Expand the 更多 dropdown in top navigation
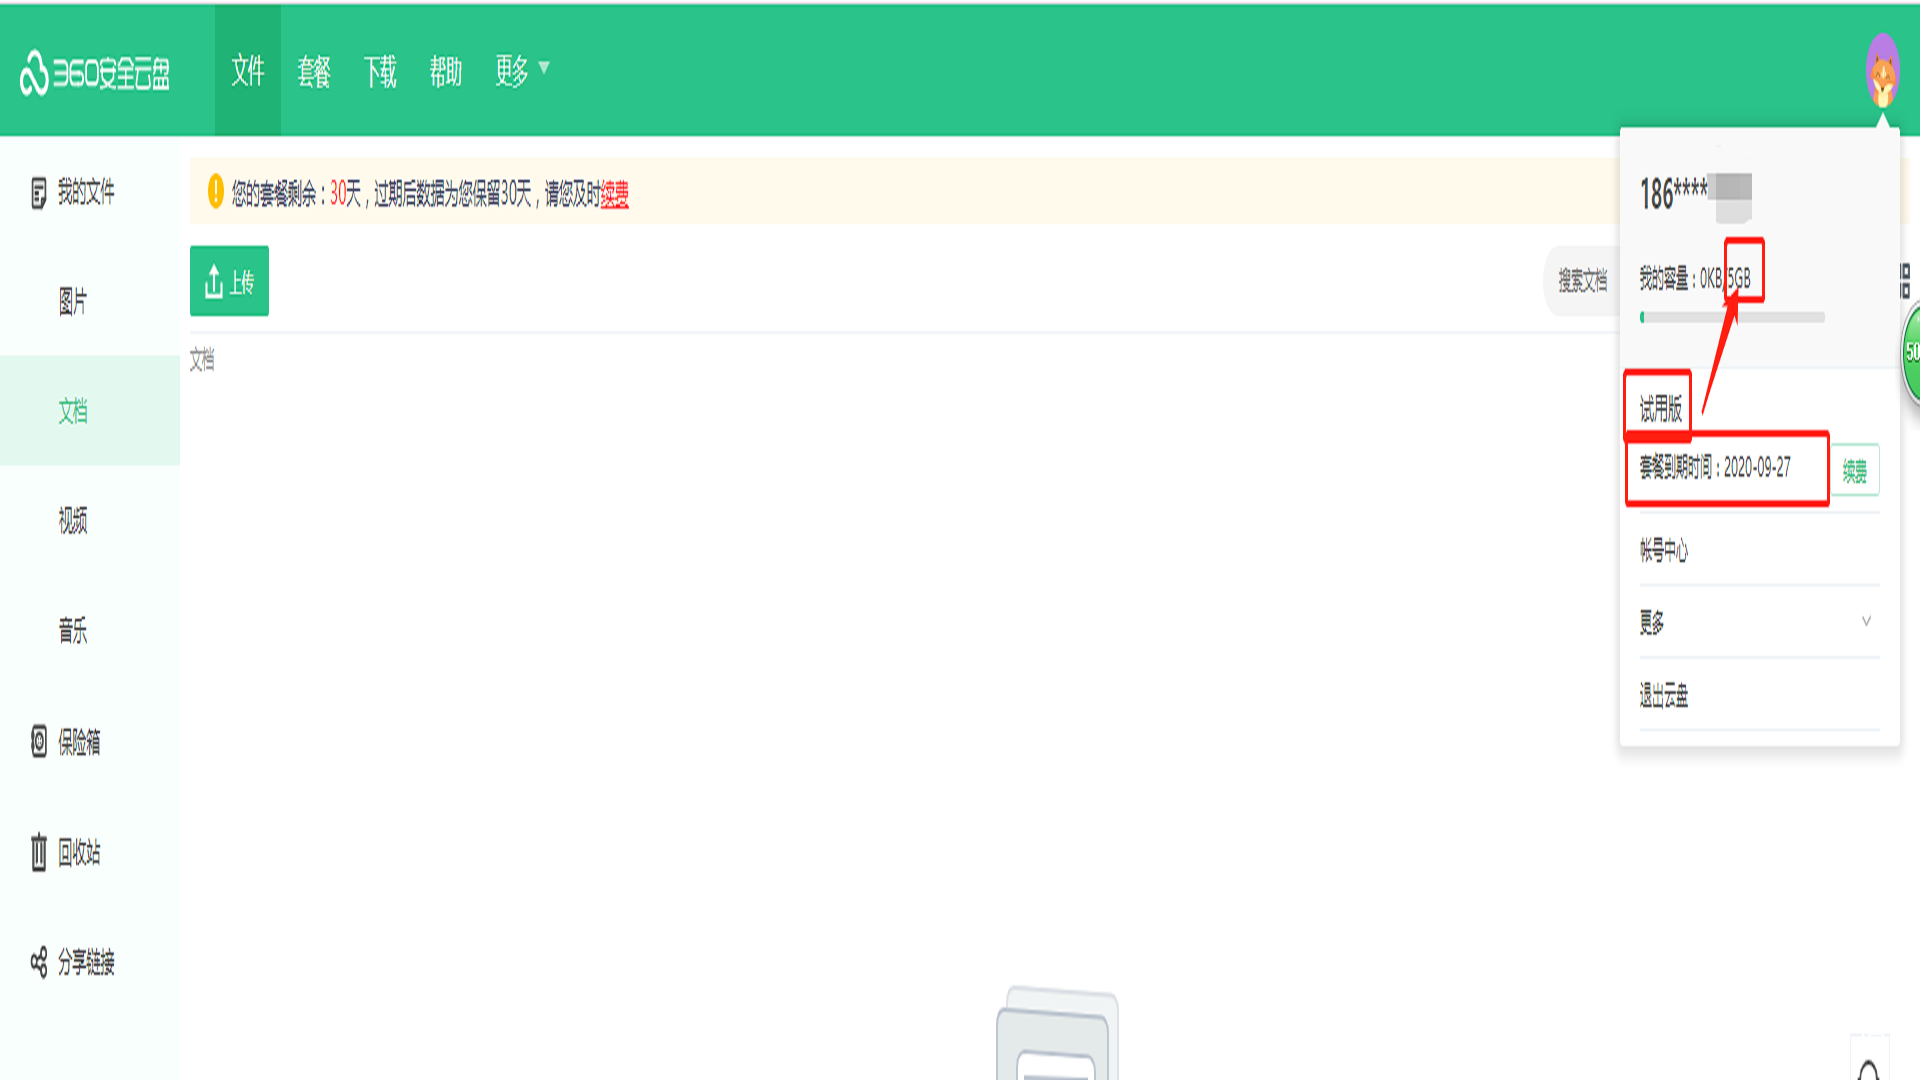 coord(522,70)
